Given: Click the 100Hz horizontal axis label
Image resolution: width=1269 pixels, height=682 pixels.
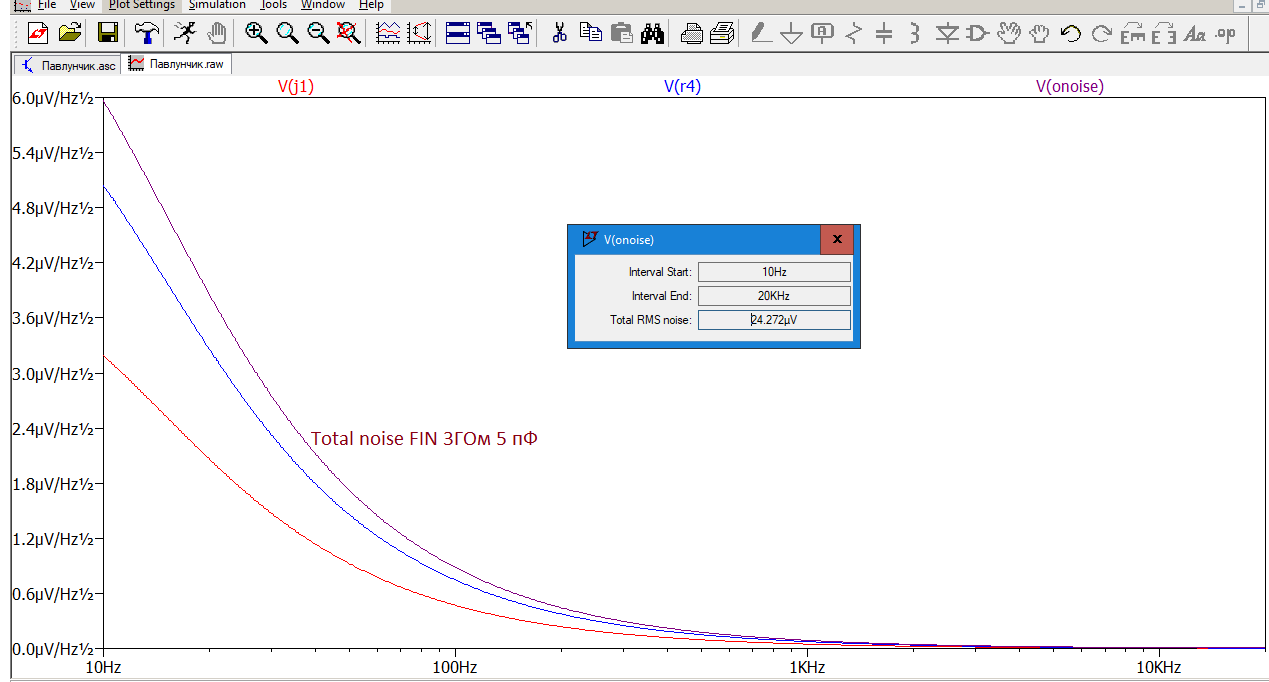Looking at the screenshot, I should pyautogui.click(x=455, y=667).
